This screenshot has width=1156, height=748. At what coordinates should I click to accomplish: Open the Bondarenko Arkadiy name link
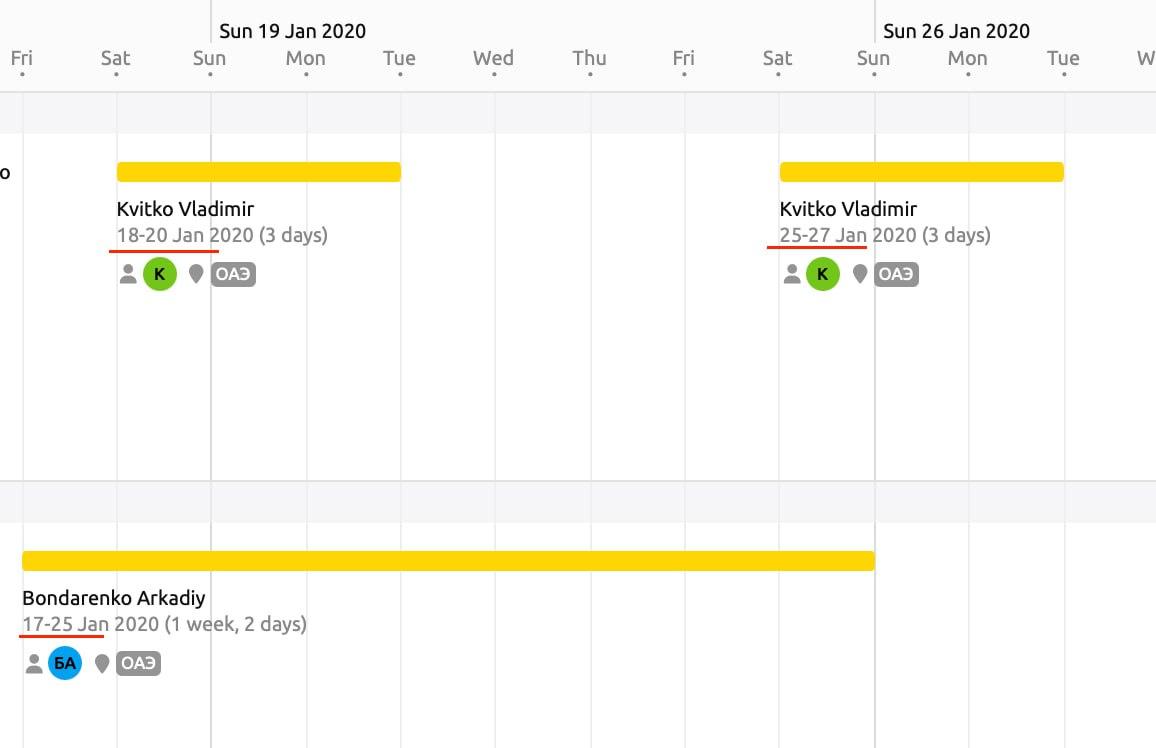114,598
